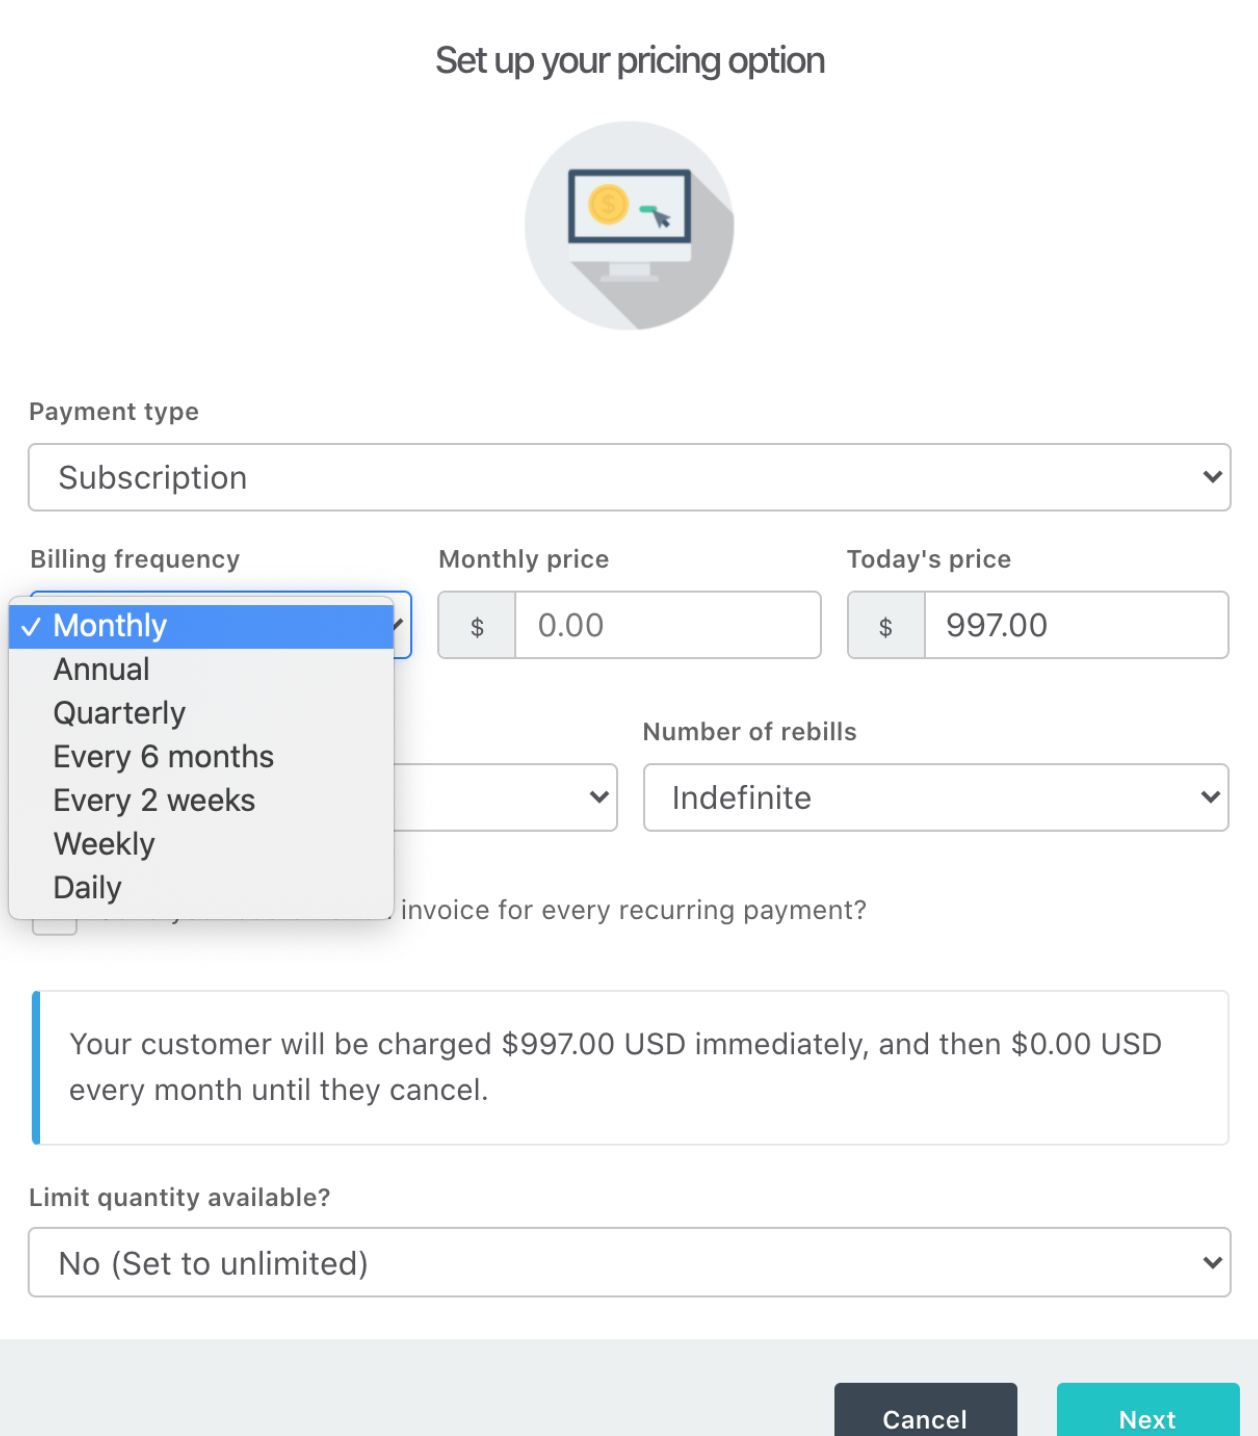Image resolution: width=1258 pixels, height=1436 pixels.
Task: Click the dollar sign beside Monthly price
Action: (477, 626)
